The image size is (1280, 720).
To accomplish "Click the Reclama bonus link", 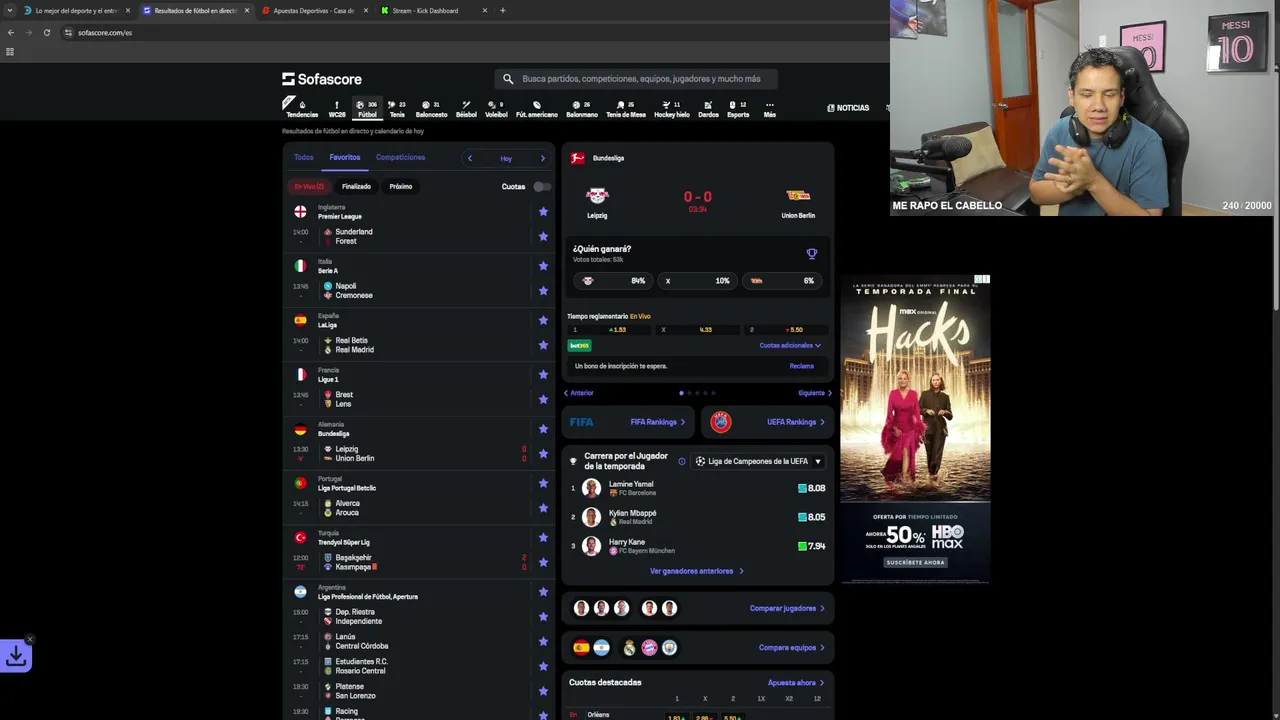I will [802, 366].
